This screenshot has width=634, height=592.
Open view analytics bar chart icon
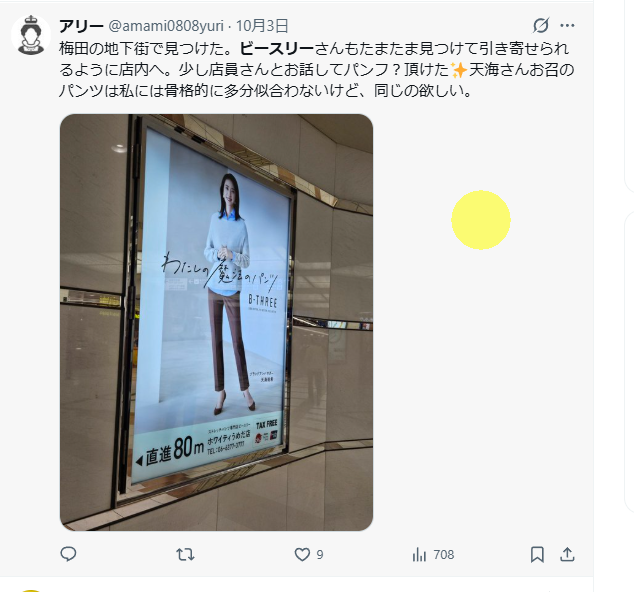(x=419, y=554)
